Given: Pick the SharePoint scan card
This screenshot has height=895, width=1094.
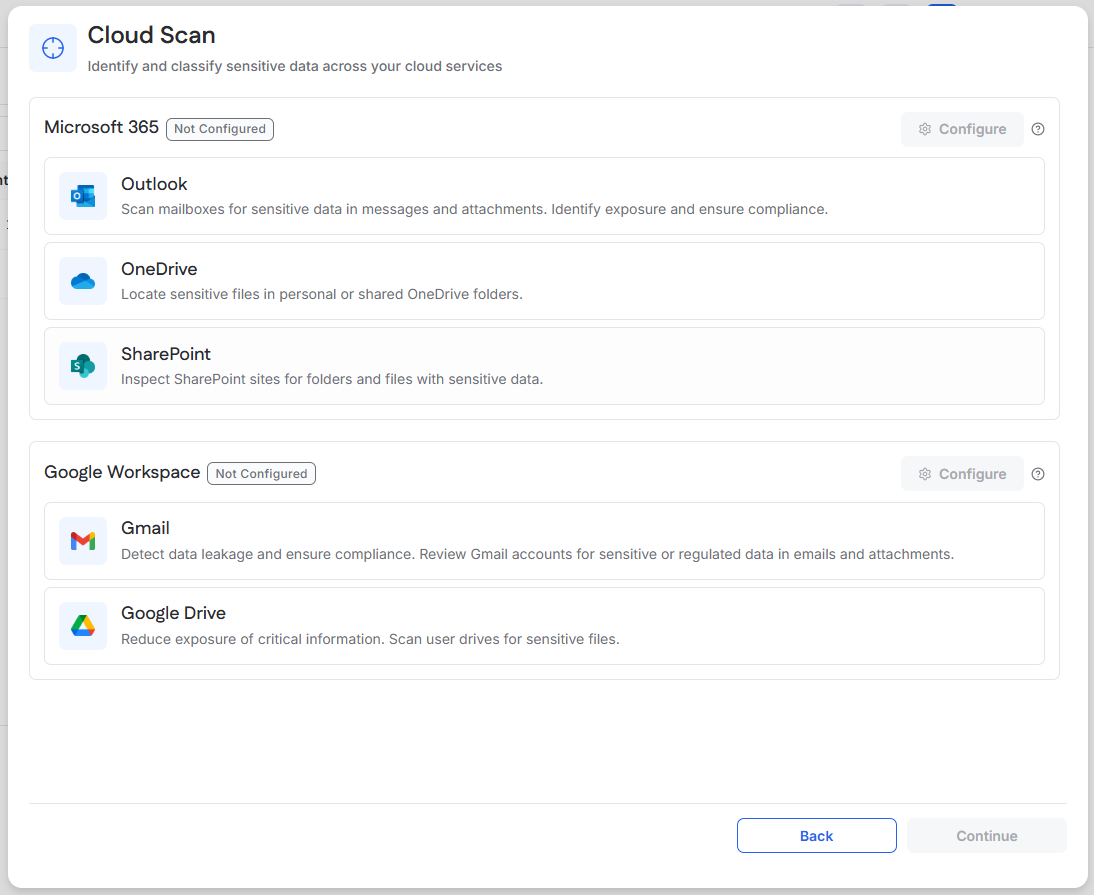Looking at the screenshot, I should 544,366.
